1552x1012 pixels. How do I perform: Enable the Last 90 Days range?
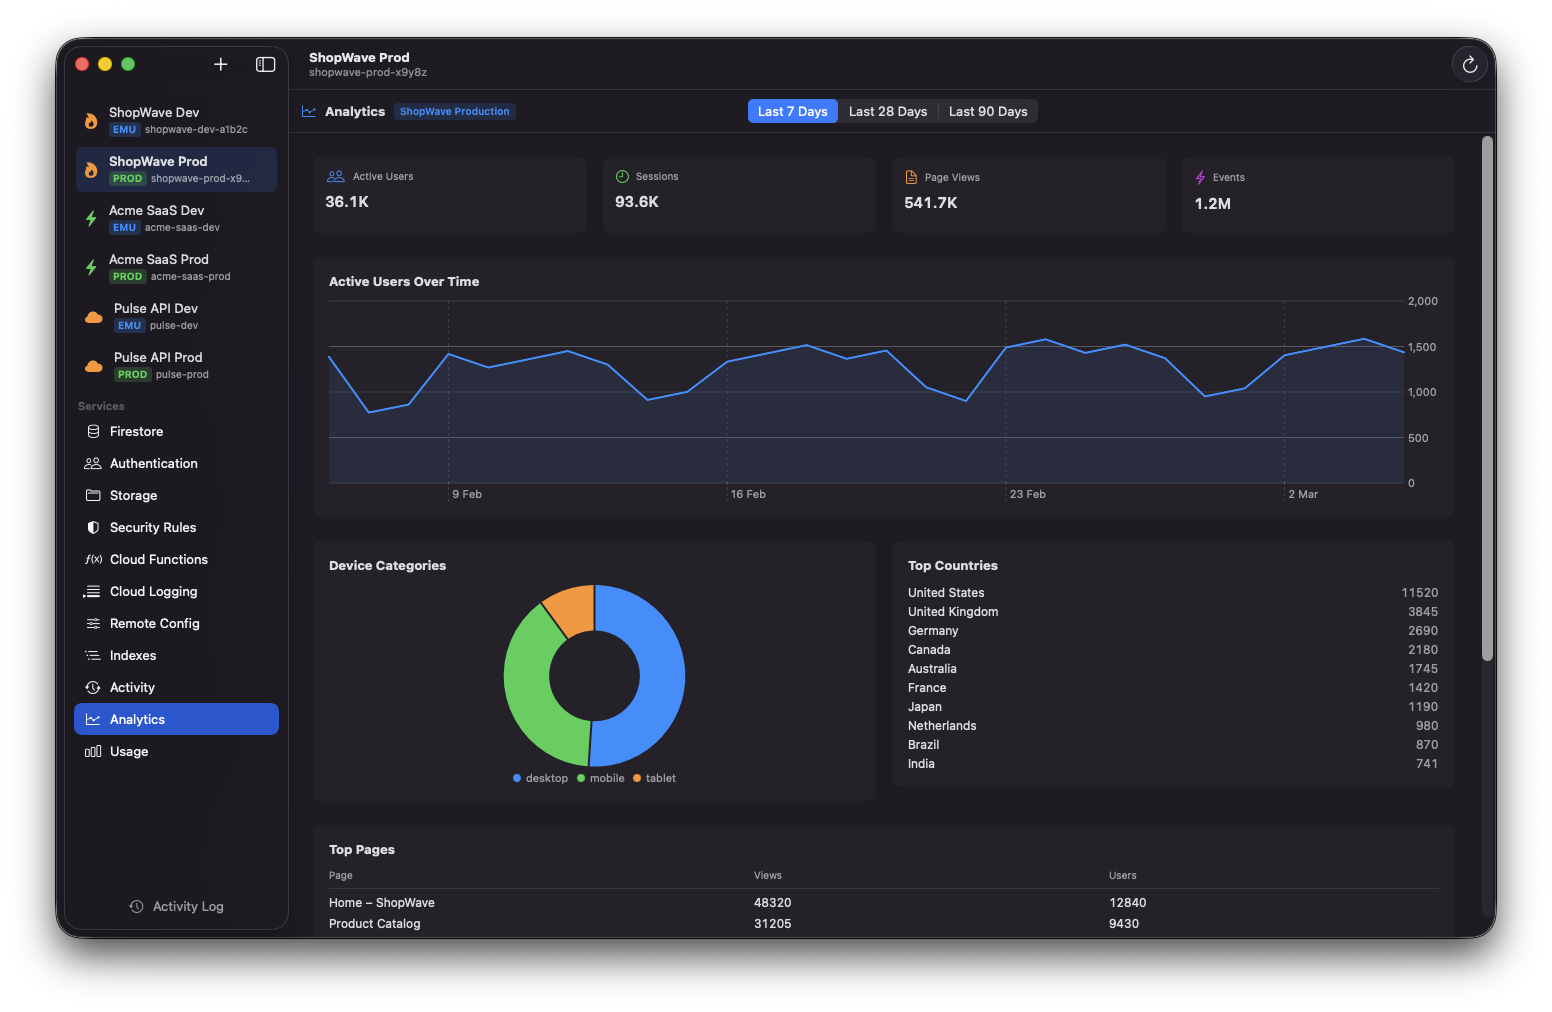click(x=987, y=111)
